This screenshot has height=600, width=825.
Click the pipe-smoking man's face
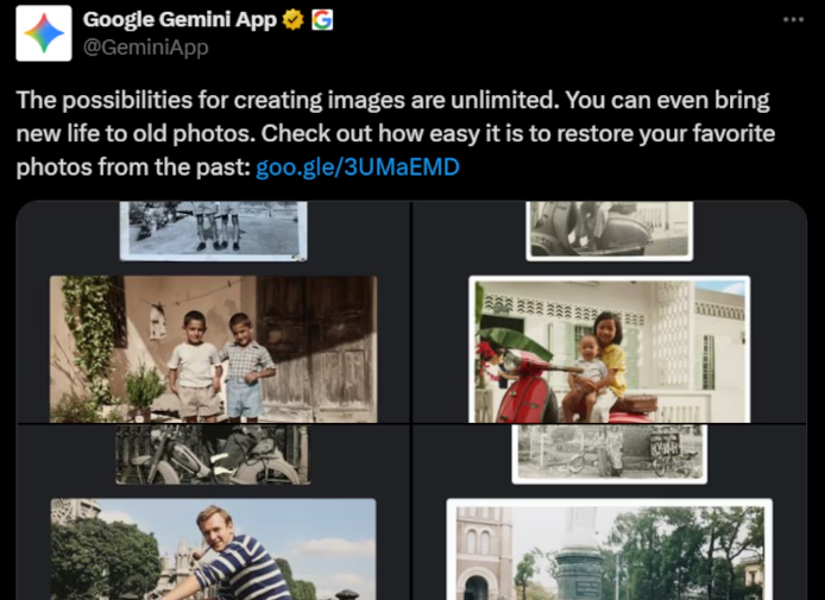click(x=215, y=528)
